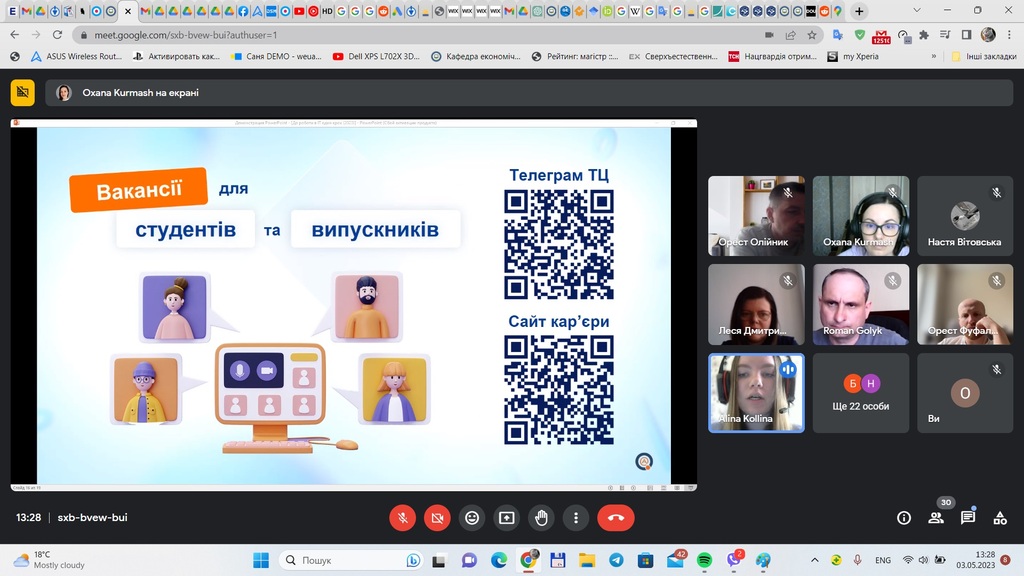Open the meeting details info icon
The image size is (1024, 576).
click(x=904, y=518)
